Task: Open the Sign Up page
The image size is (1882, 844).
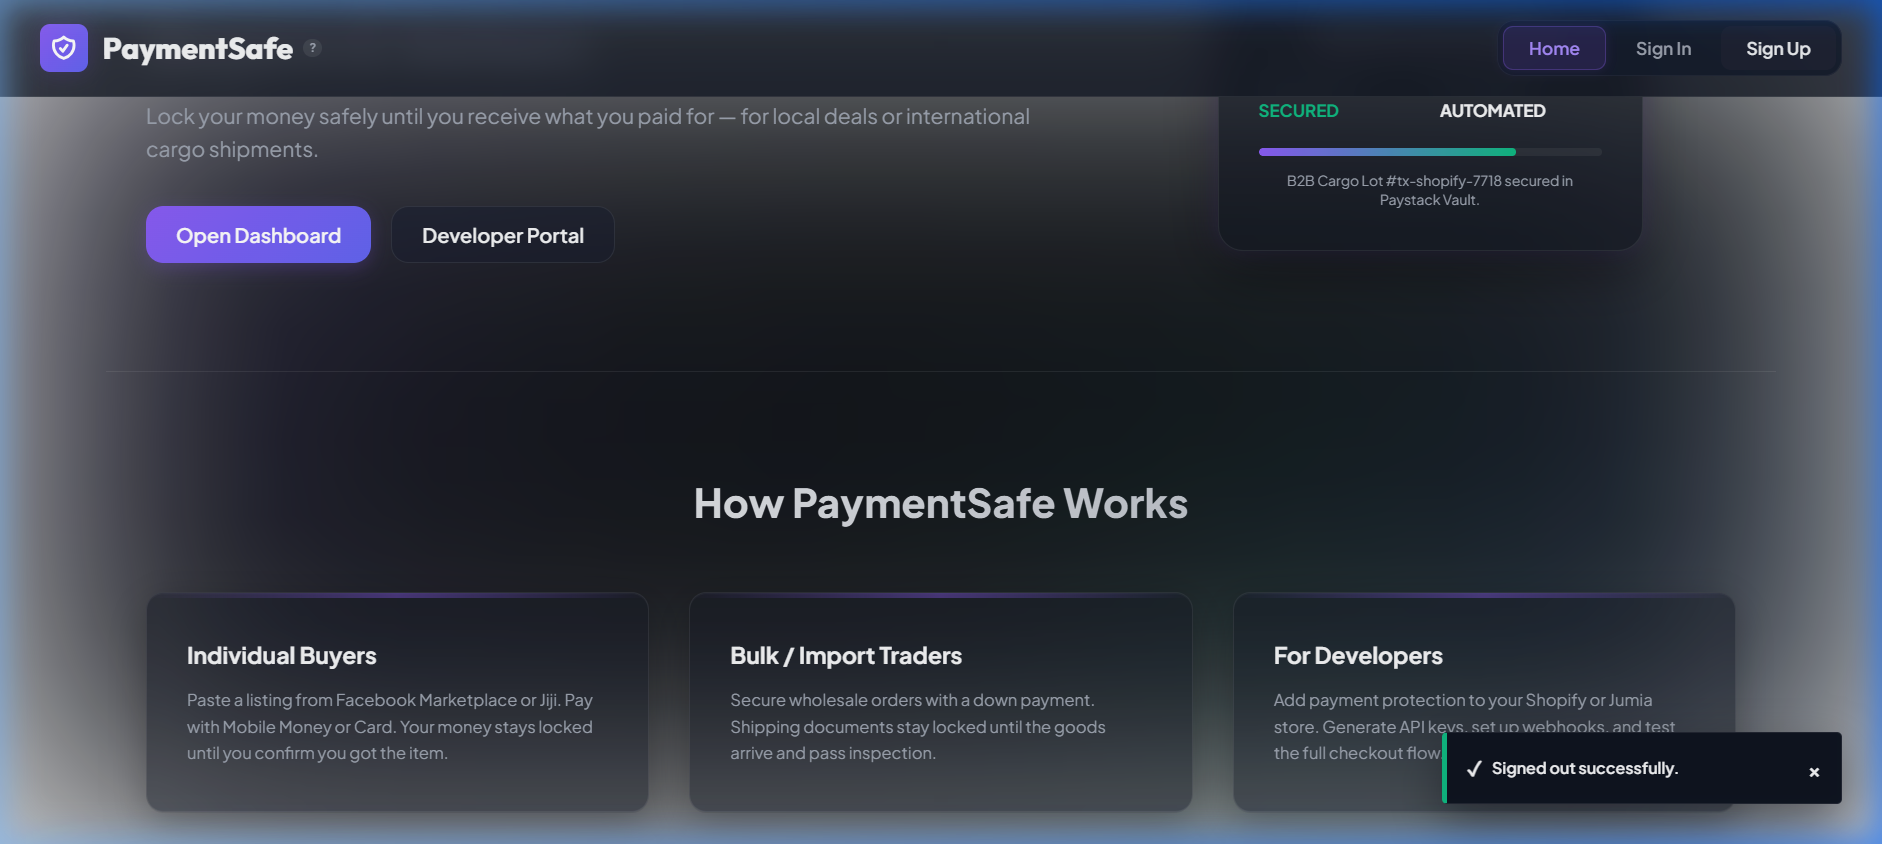Action: [1778, 48]
